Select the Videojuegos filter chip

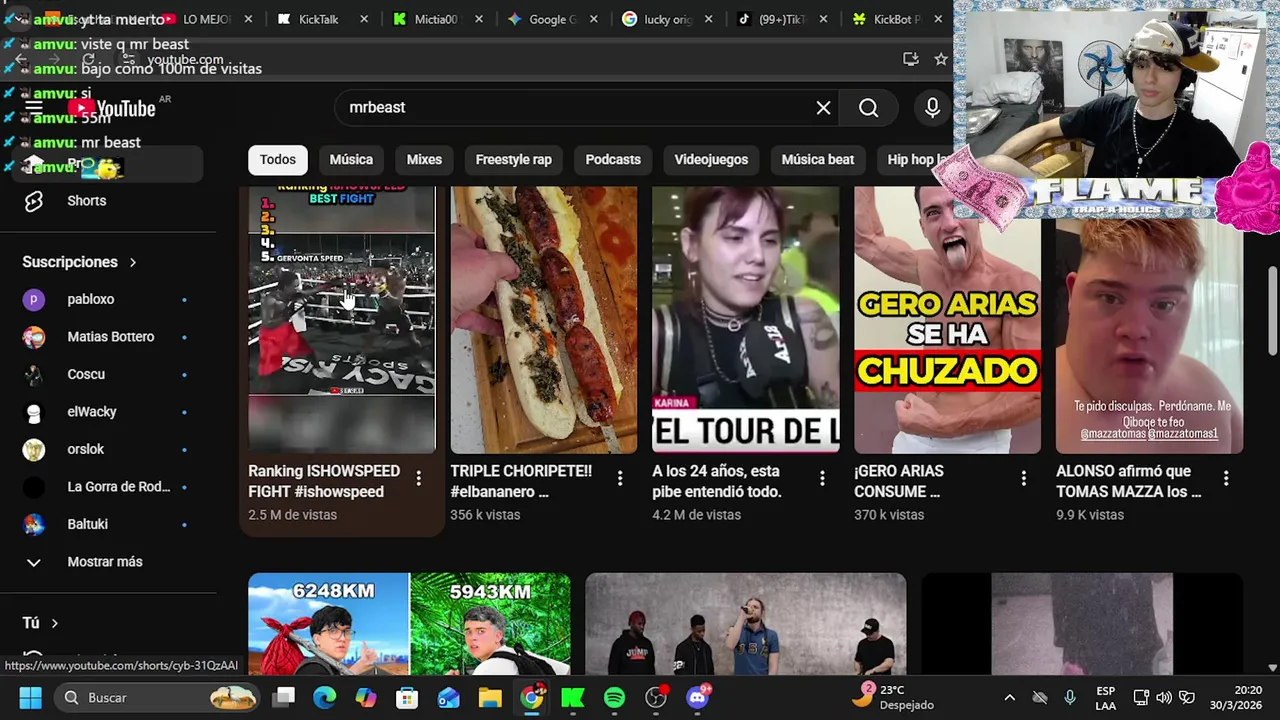click(x=711, y=160)
